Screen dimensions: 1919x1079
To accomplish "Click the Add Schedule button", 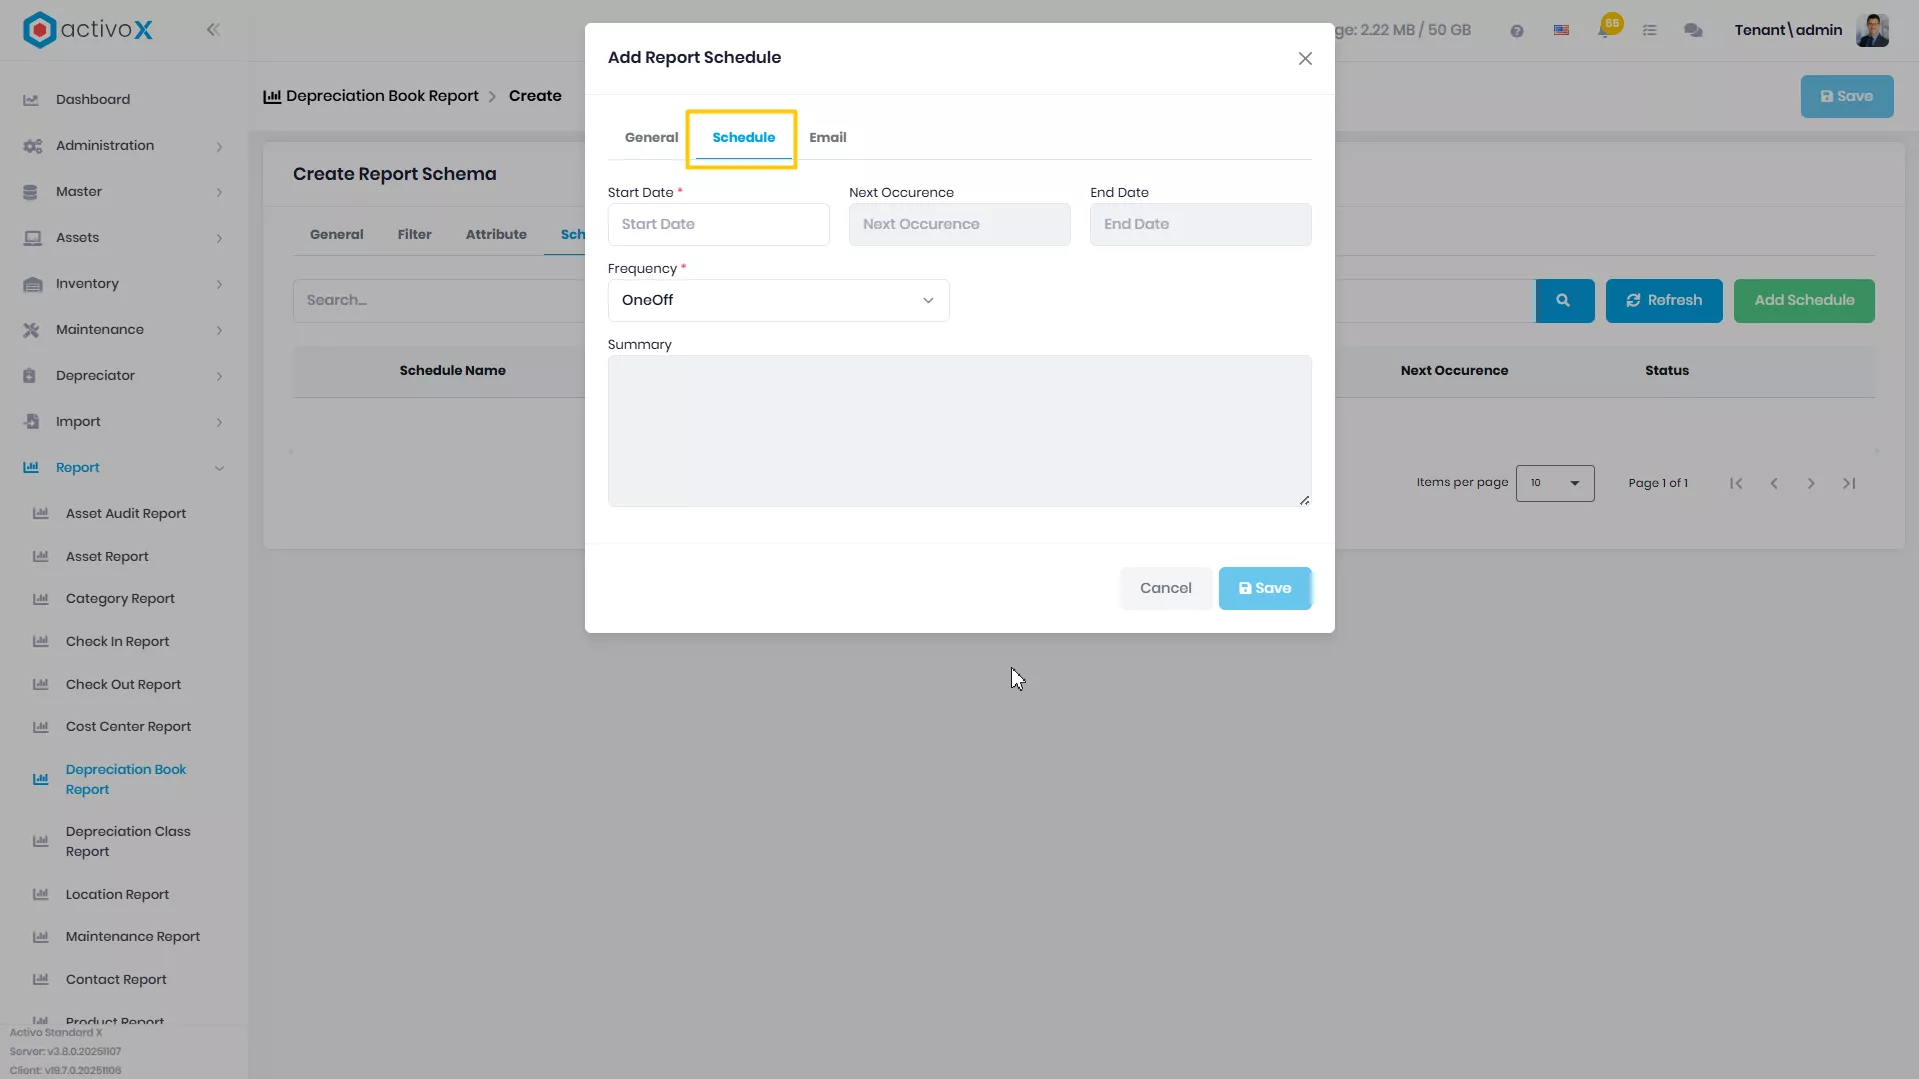I will click(x=1803, y=301).
